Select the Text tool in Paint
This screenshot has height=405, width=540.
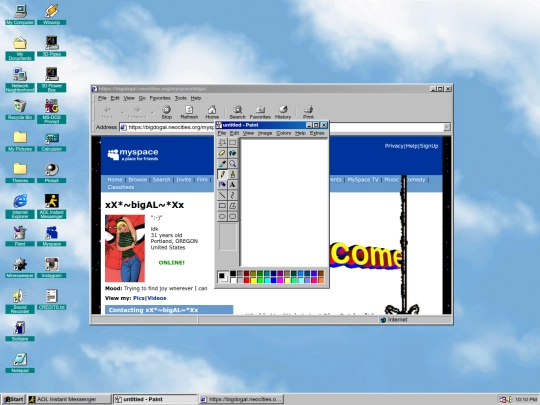233,185
